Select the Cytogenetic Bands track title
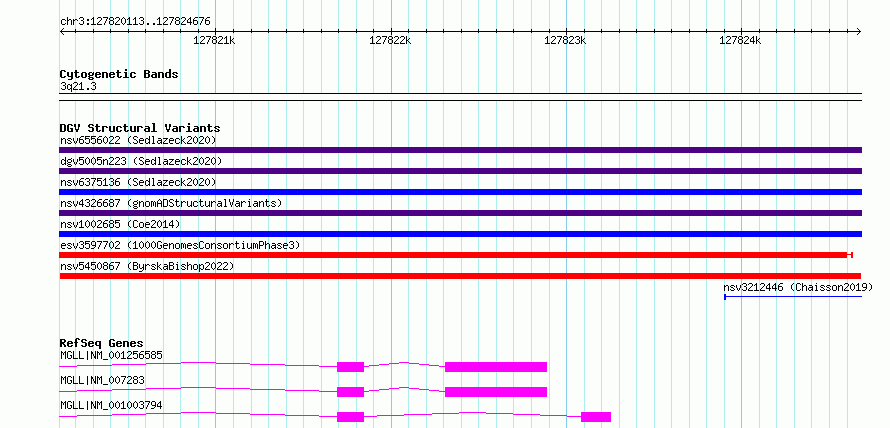 [119, 74]
